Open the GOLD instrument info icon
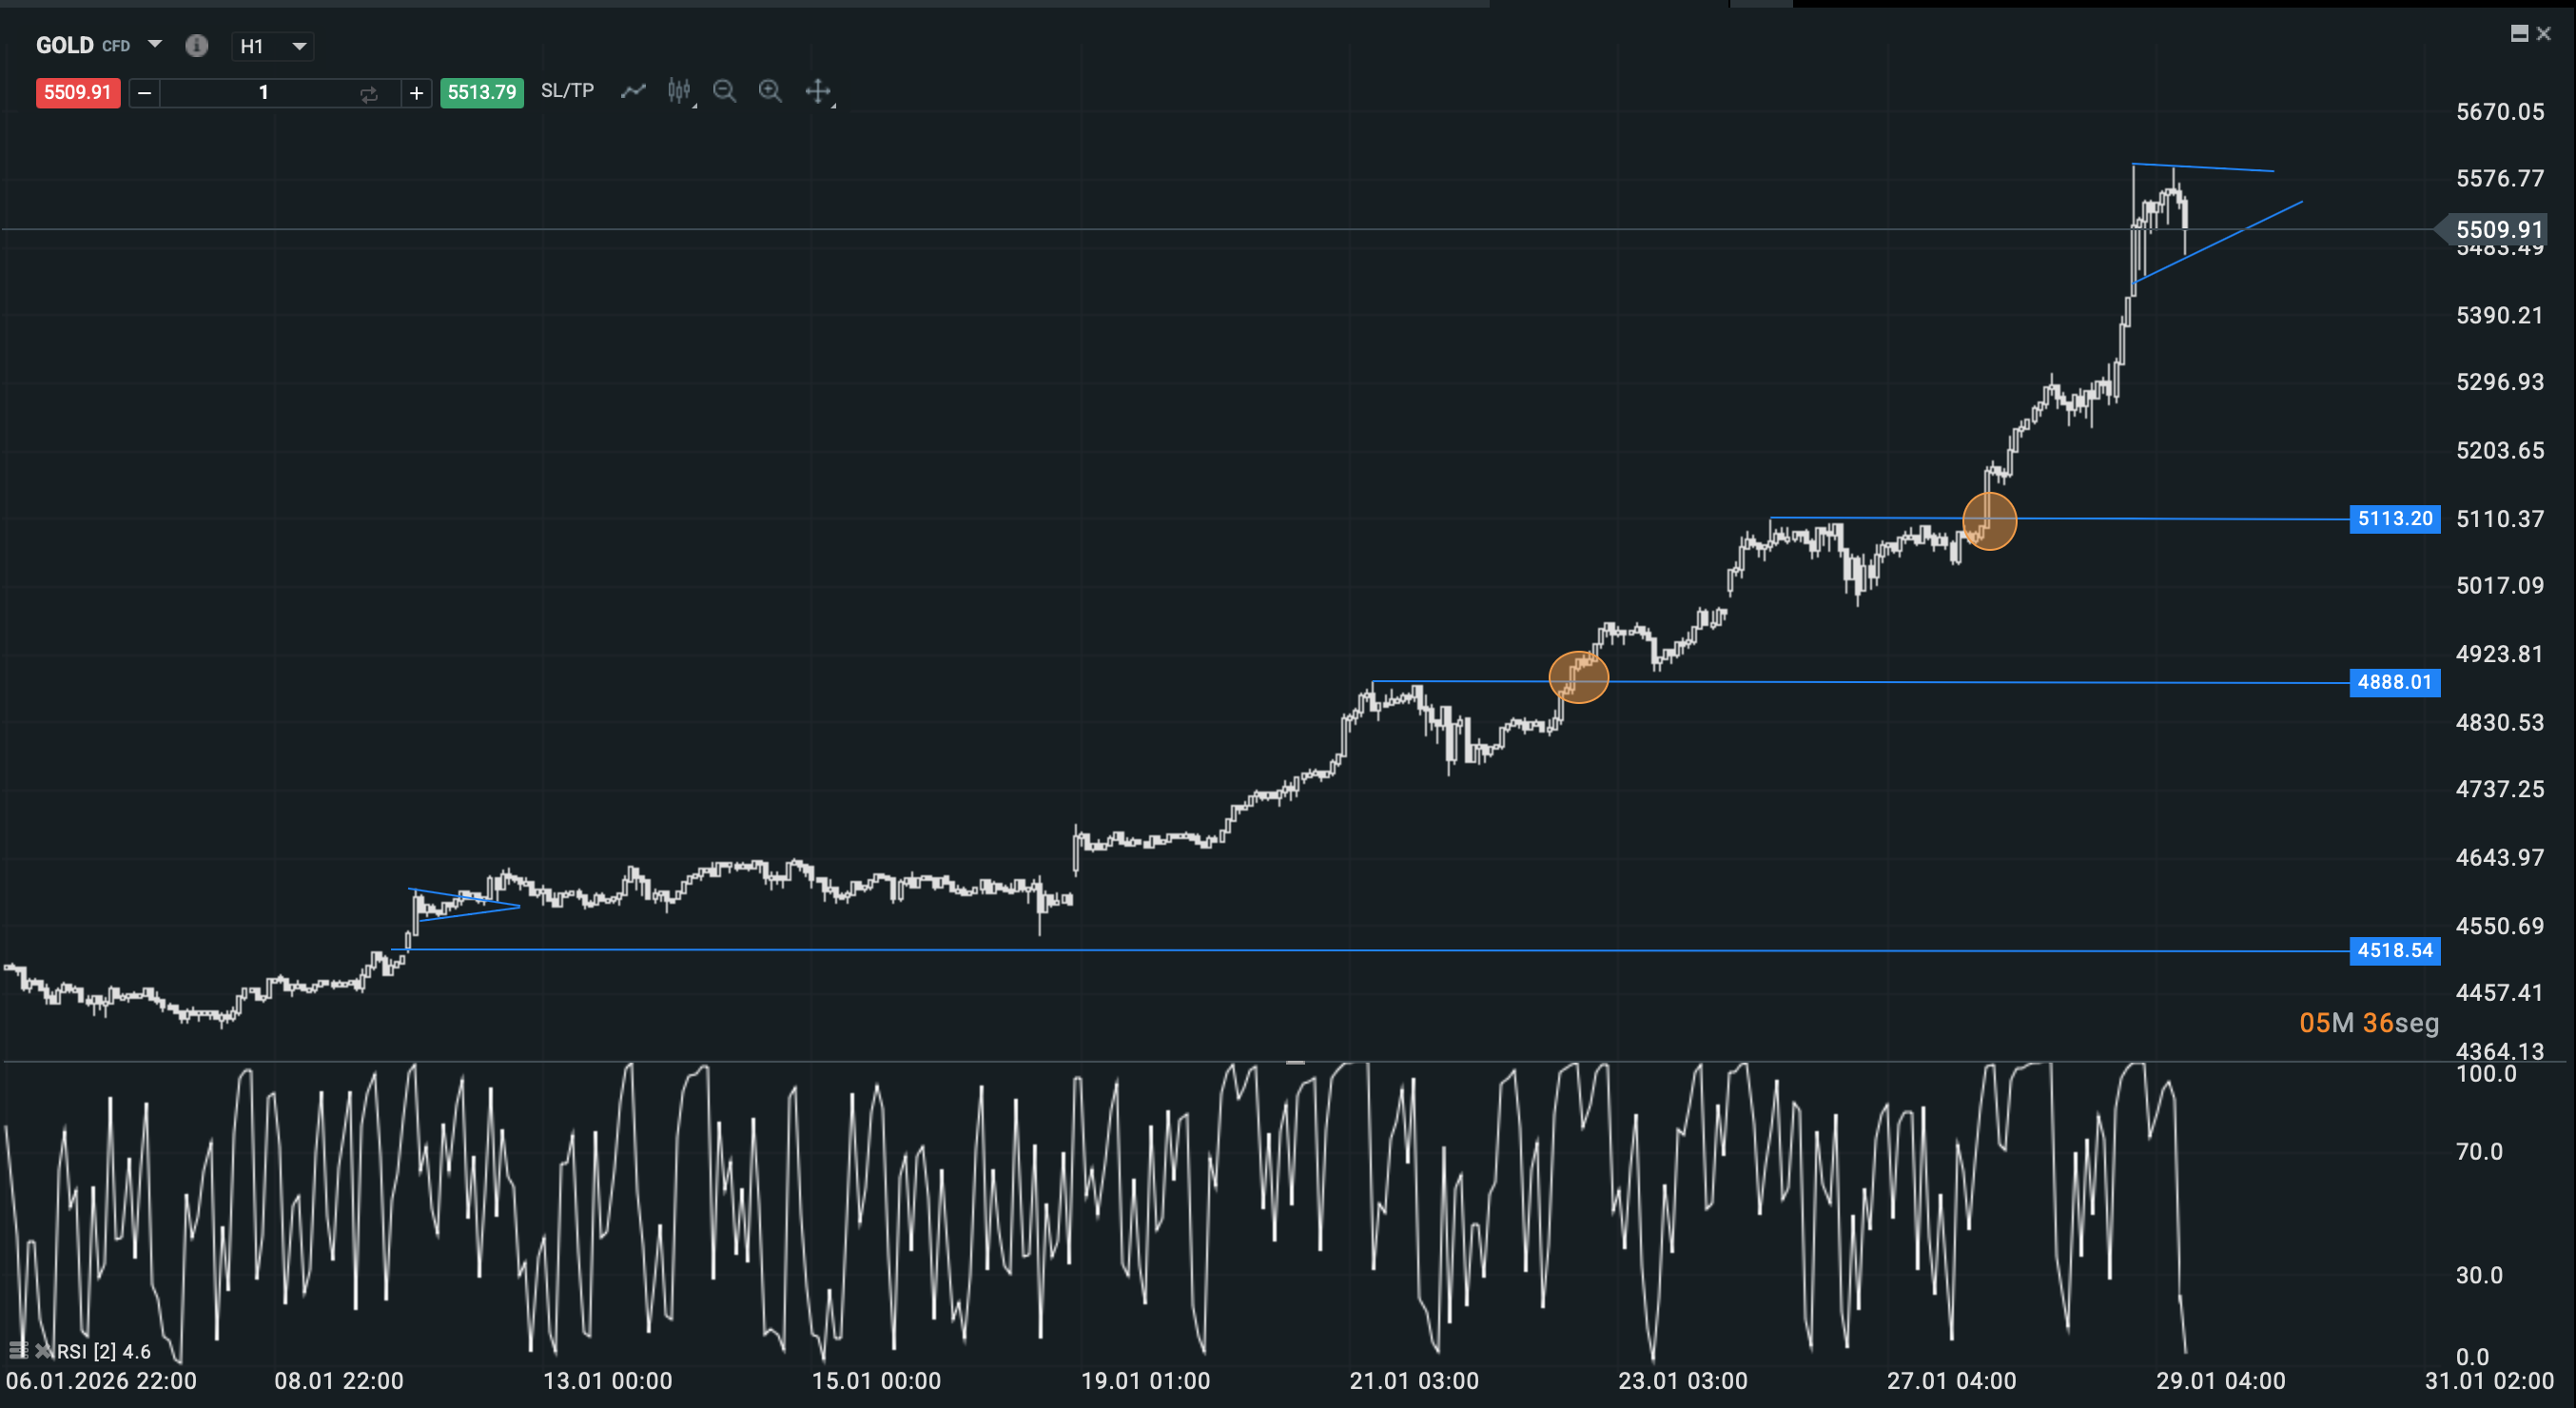Viewport: 2576px width, 1408px height. click(196, 45)
